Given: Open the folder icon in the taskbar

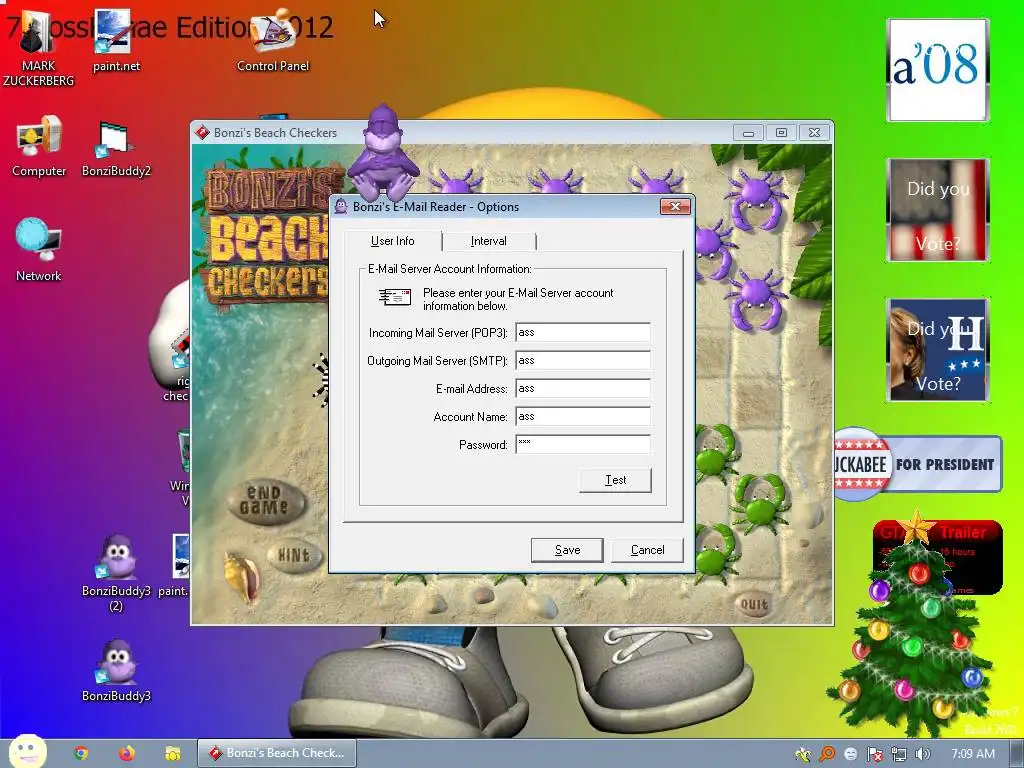Looking at the screenshot, I should point(172,753).
